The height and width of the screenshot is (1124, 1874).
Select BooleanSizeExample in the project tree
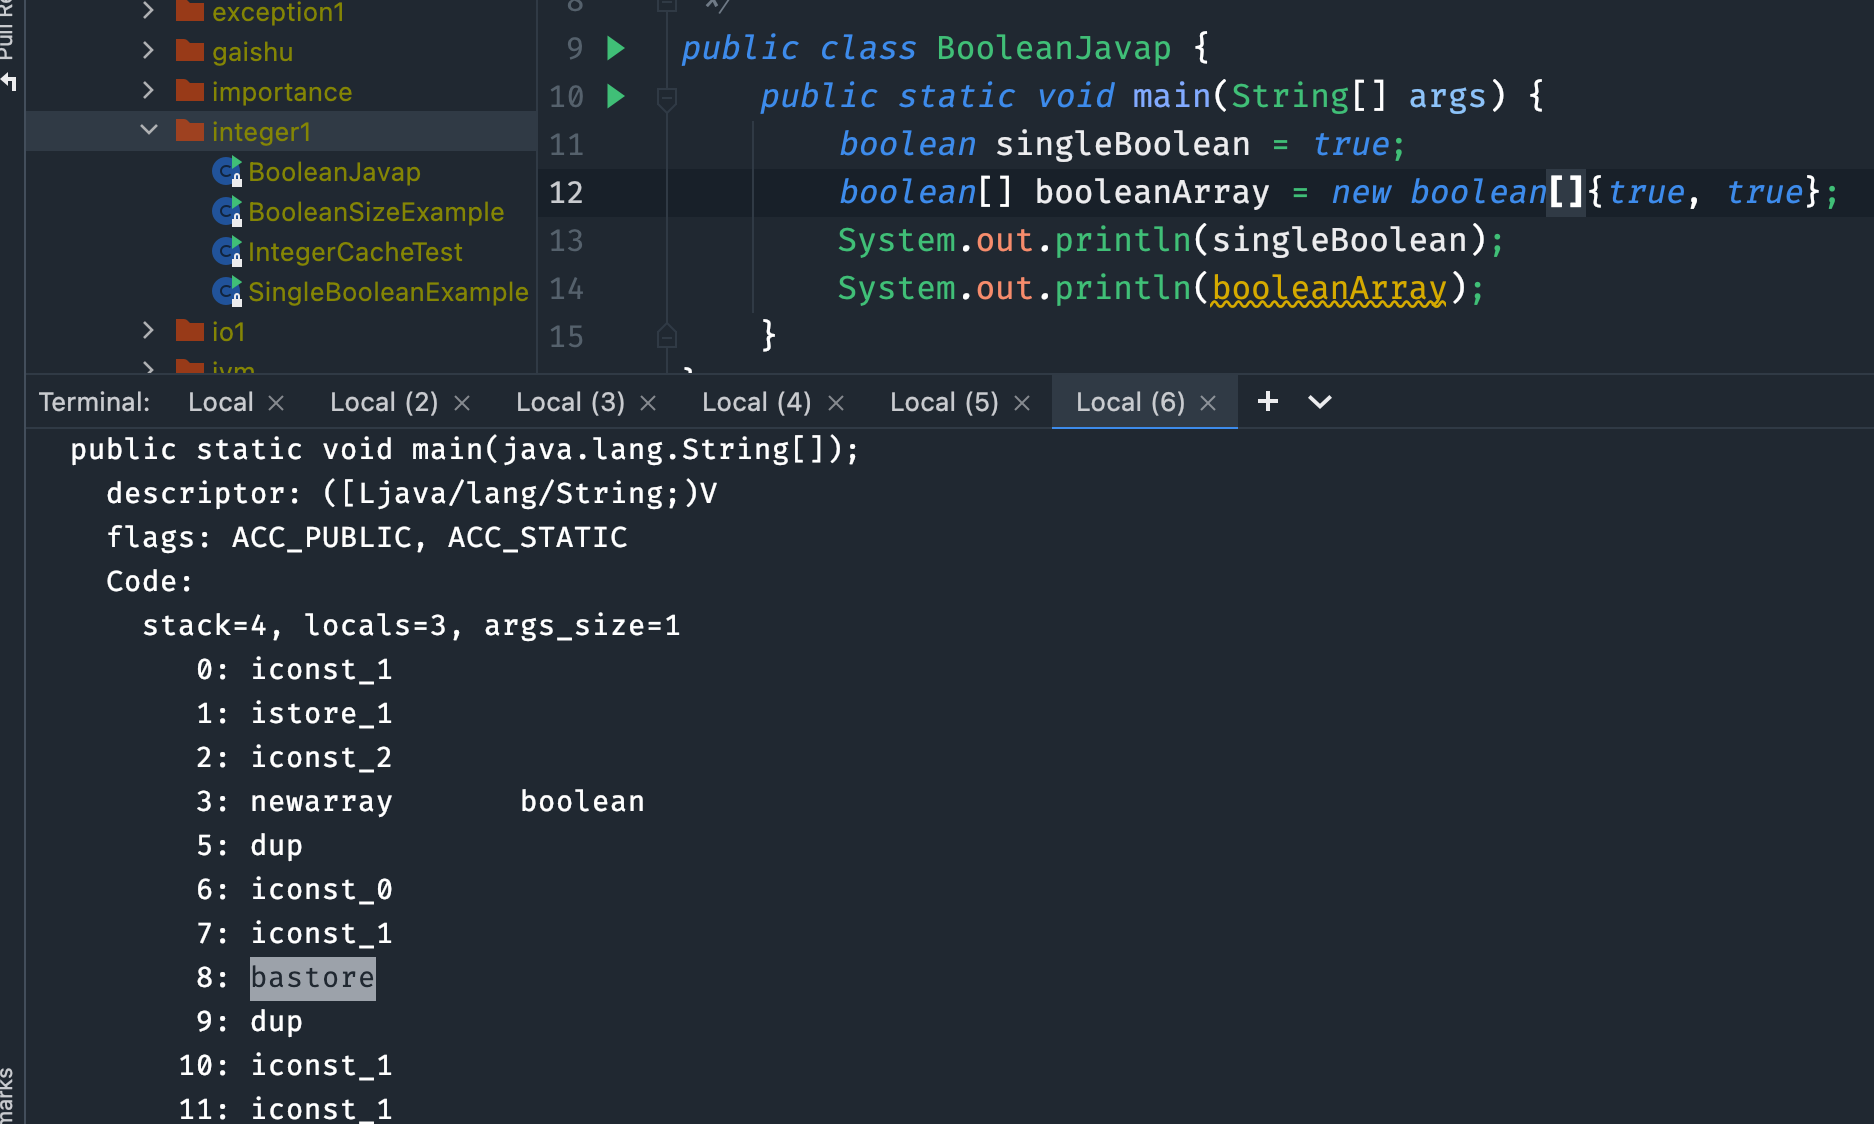377,211
